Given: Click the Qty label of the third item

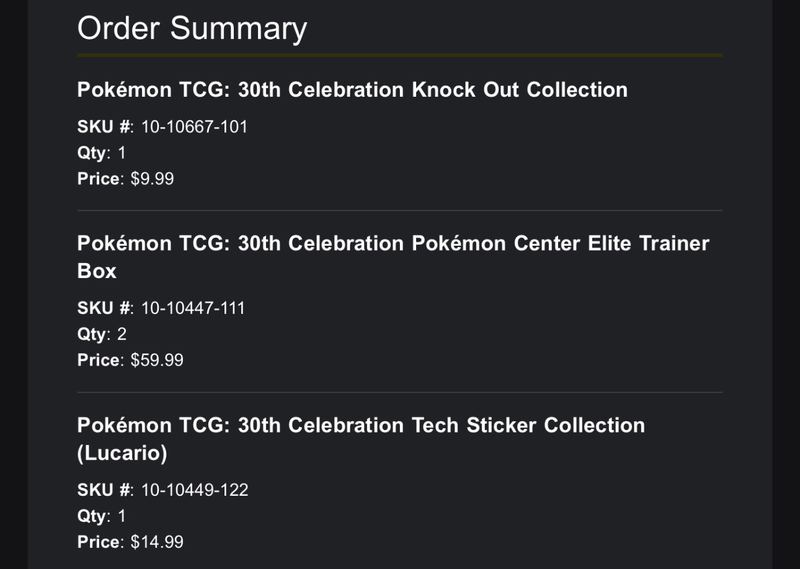Looking at the screenshot, I should pyautogui.click(x=92, y=516).
